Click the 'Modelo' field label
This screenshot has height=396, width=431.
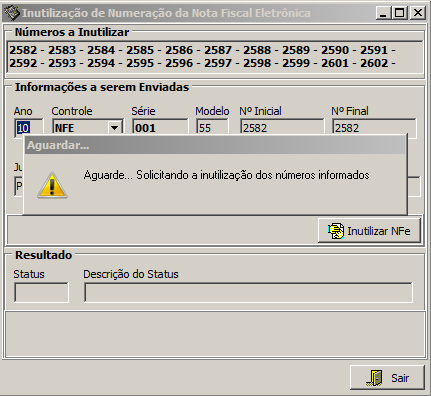(212, 111)
